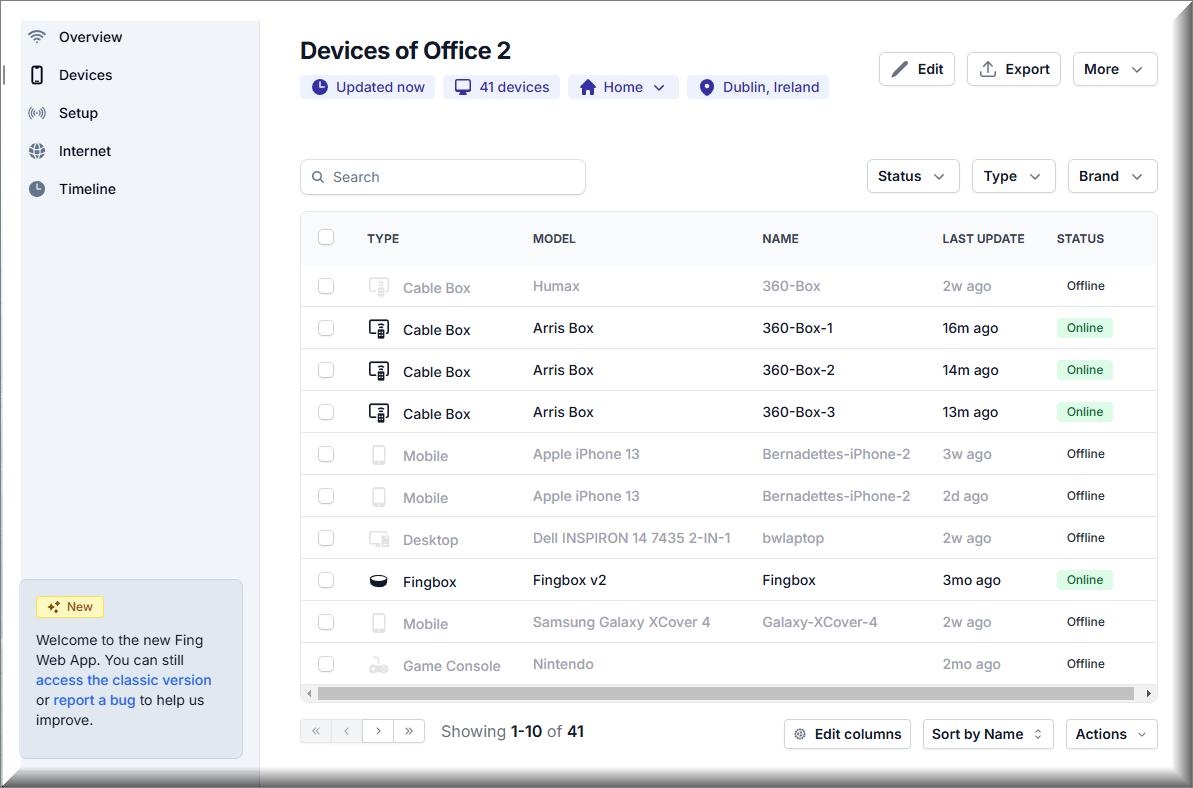The image size is (1193, 788).
Task: Open the More menu
Action: [x=1114, y=69]
